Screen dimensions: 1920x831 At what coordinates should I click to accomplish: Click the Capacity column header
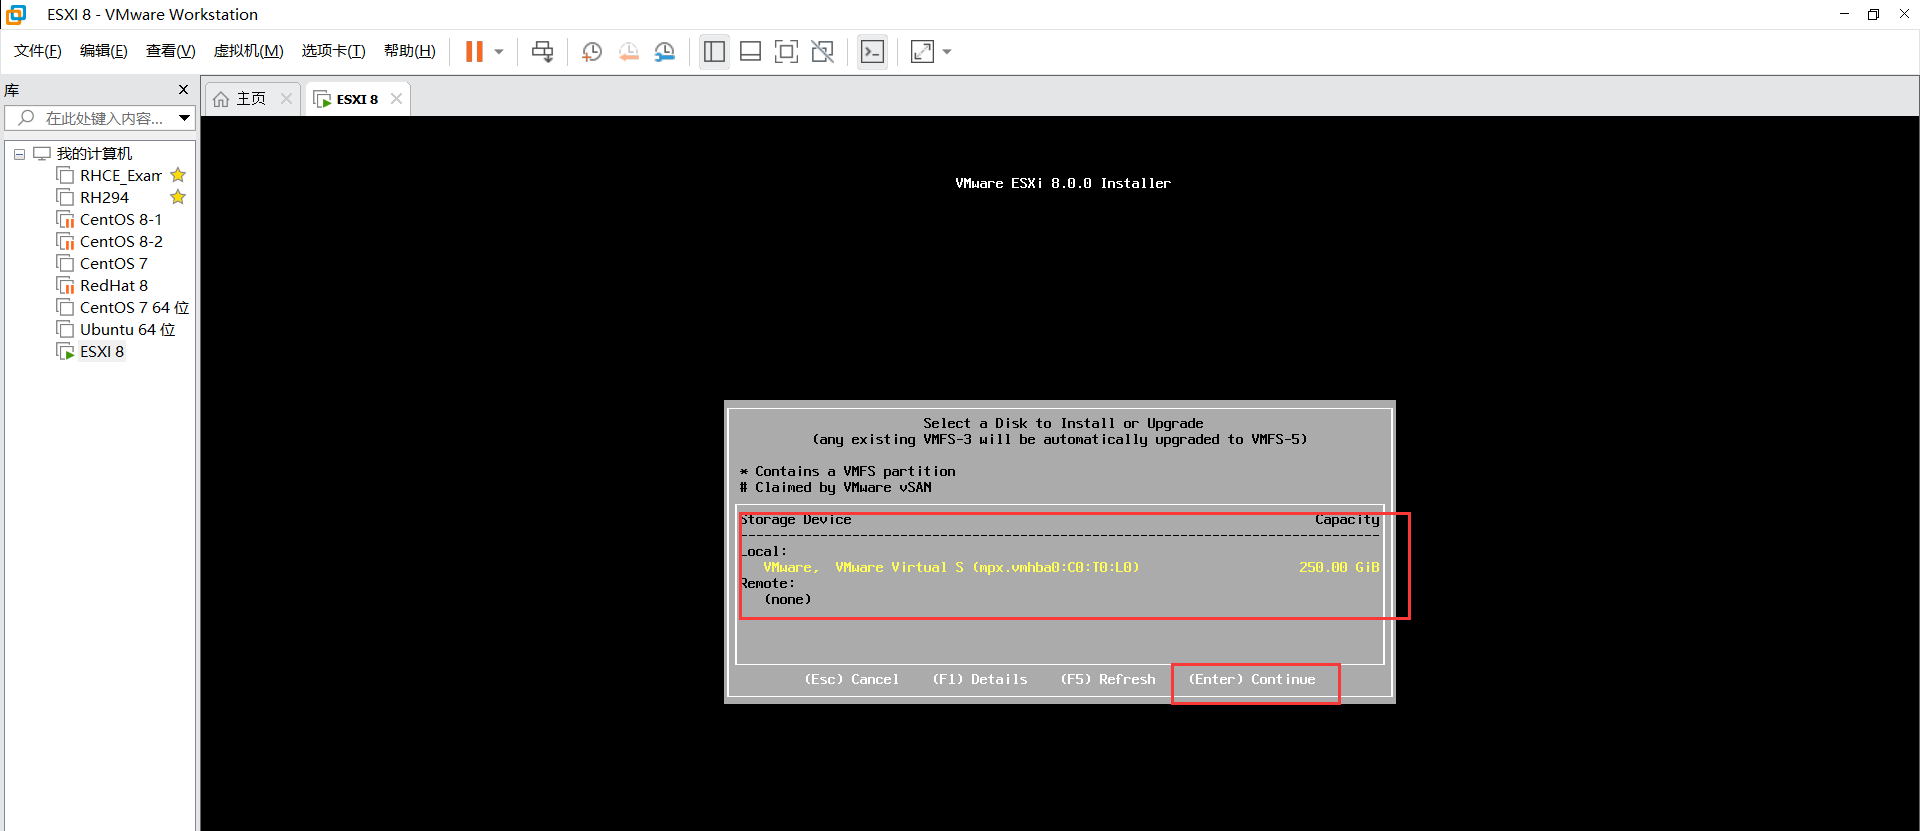pyautogui.click(x=1347, y=520)
